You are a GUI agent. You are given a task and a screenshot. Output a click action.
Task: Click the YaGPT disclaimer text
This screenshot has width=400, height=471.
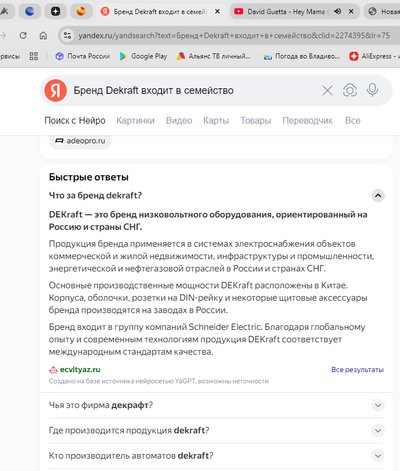(x=159, y=381)
